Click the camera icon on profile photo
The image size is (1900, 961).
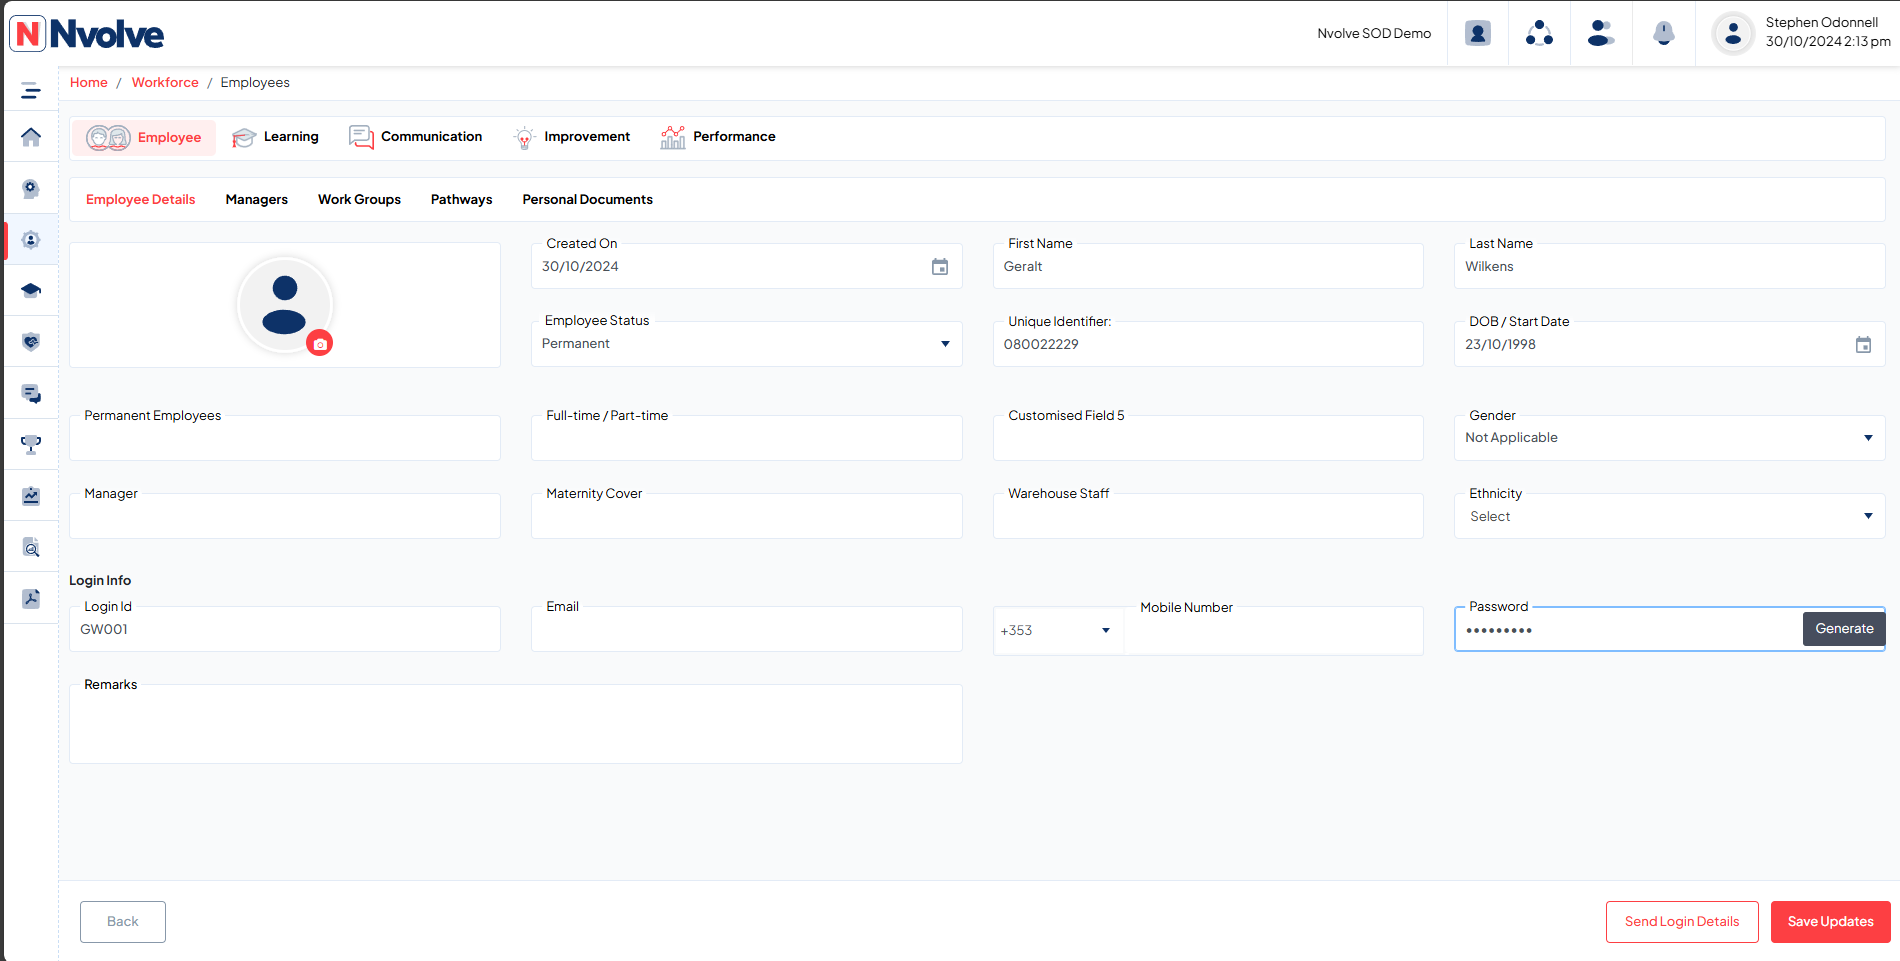pyautogui.click(x=320, y=343)
